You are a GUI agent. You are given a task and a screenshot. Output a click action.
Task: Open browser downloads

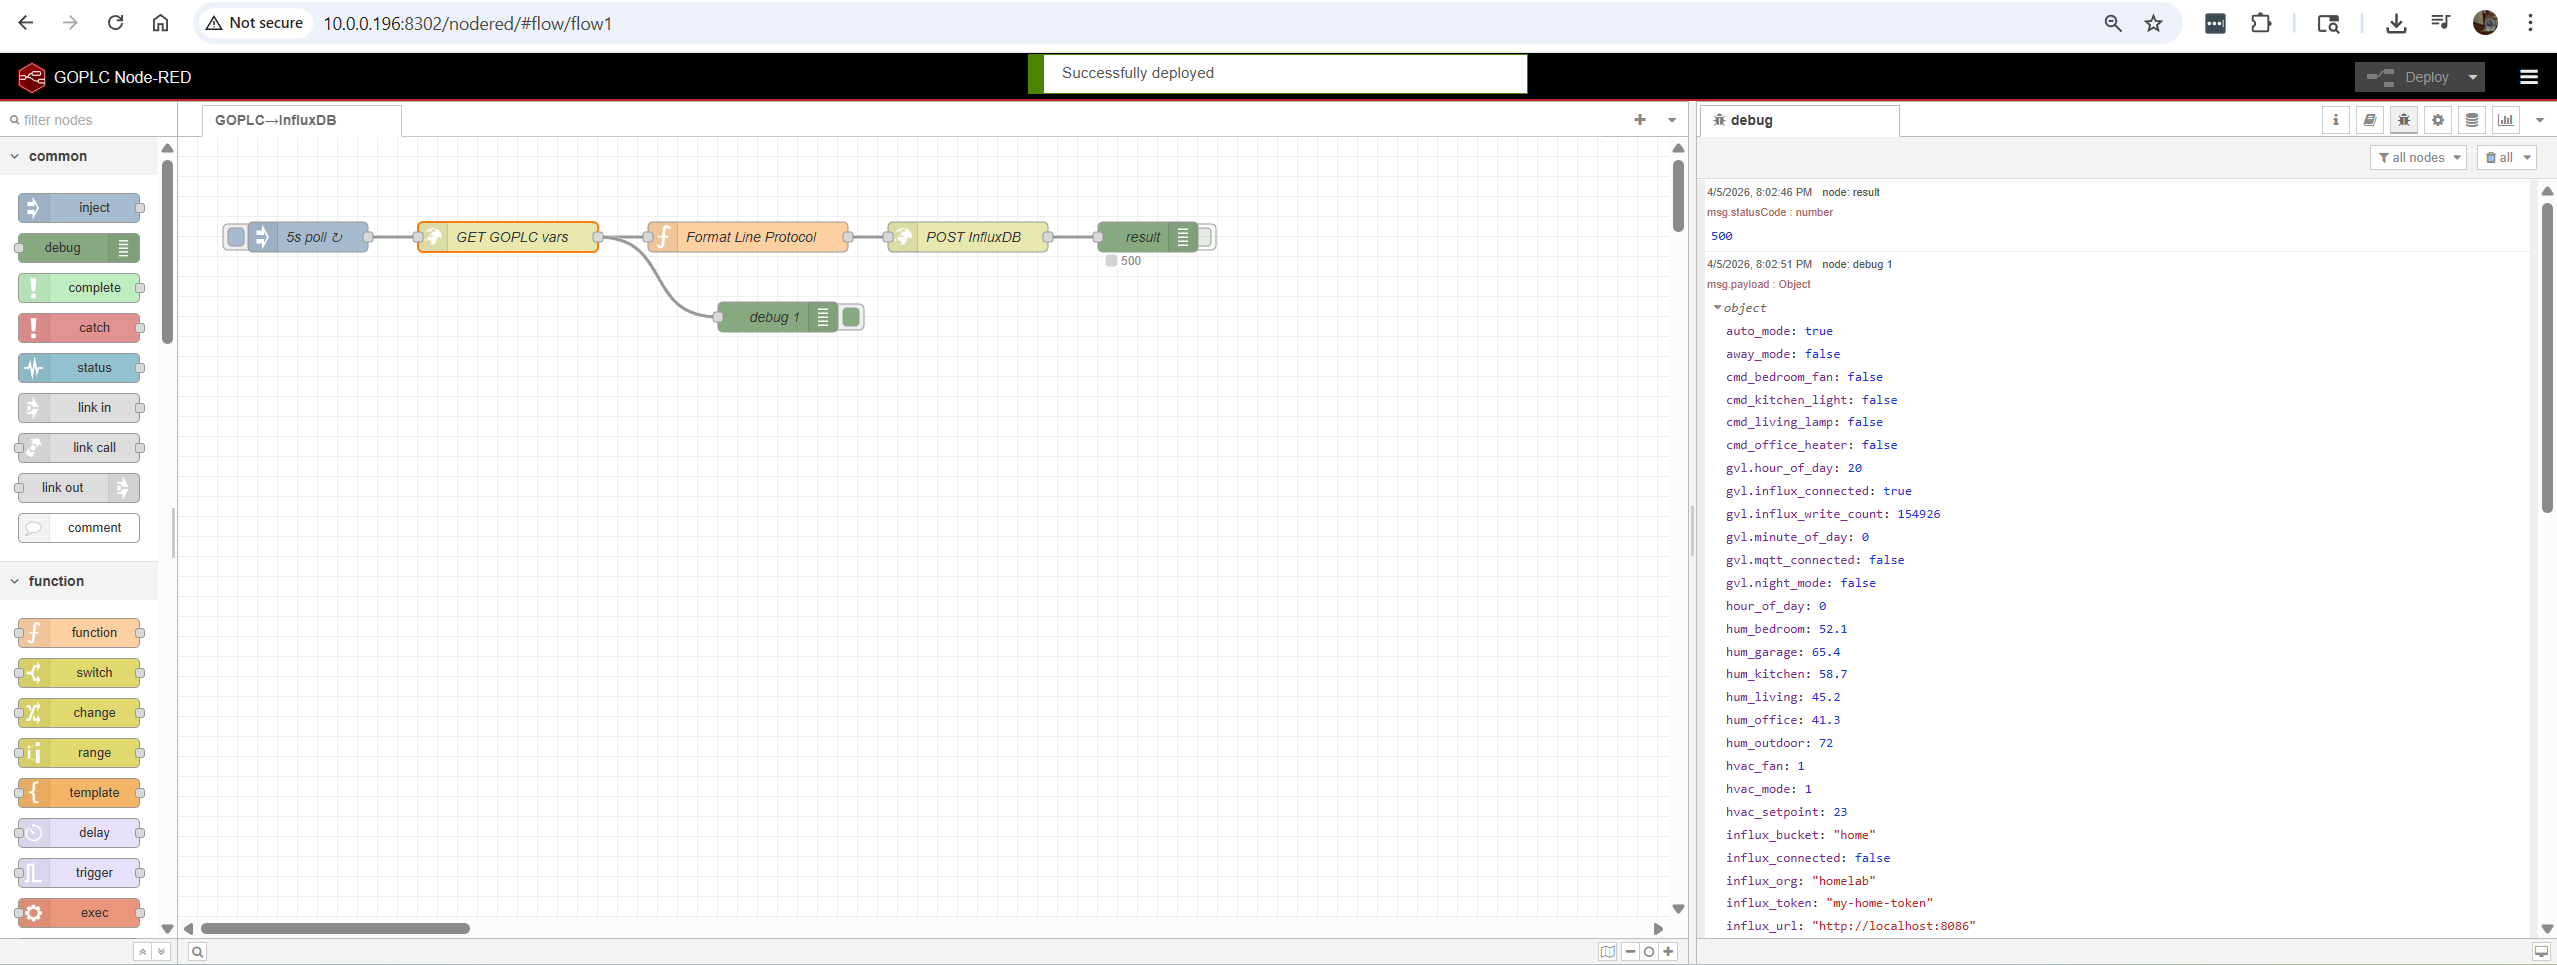(2396, 23)
